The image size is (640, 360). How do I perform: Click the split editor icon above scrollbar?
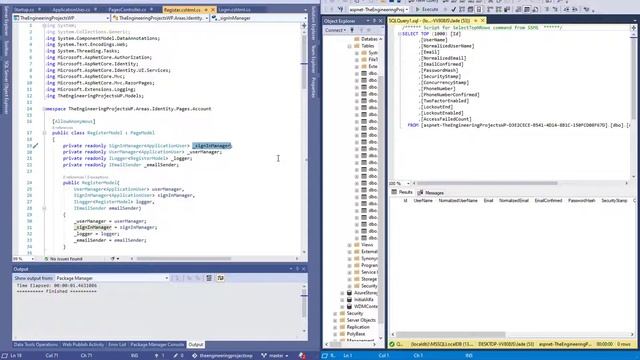(x=304, y=26)
